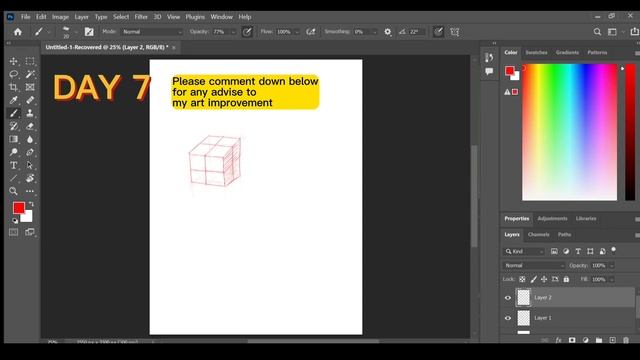Screen dimensions: 640x360
Task: Select the Move tool
Action: (13, 61)
